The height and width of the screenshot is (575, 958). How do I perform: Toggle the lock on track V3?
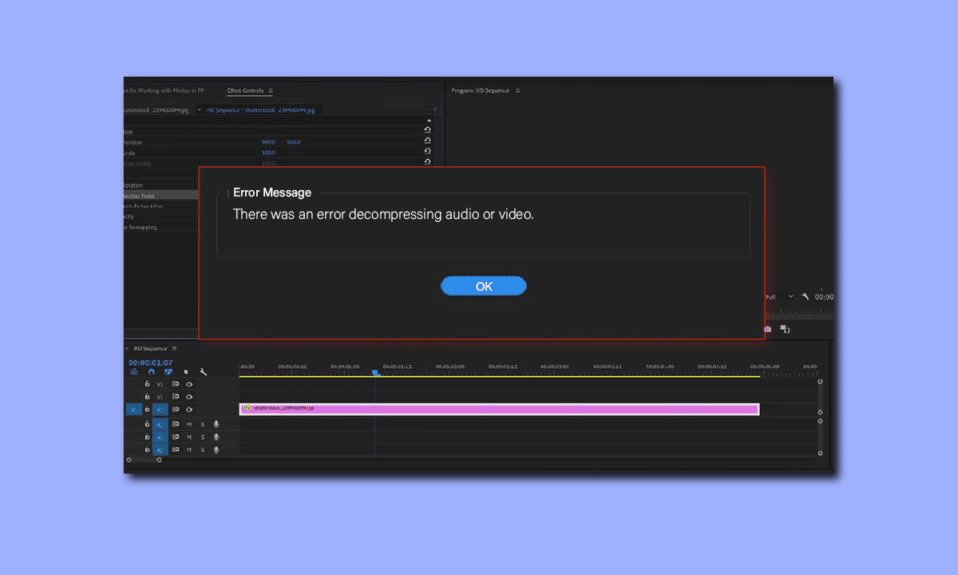[x=147, y=384]
